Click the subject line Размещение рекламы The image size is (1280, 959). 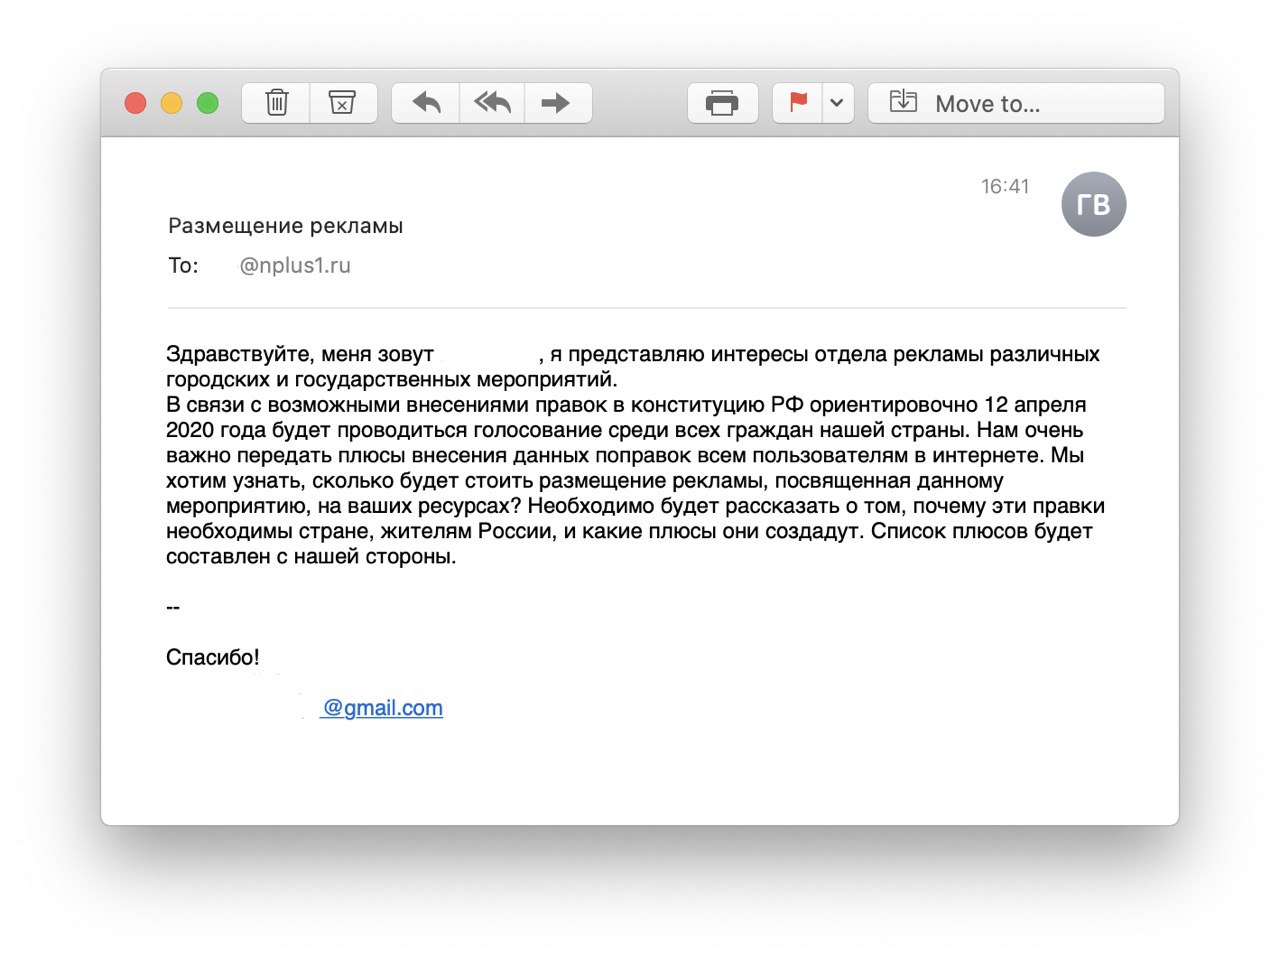(285, 226)
